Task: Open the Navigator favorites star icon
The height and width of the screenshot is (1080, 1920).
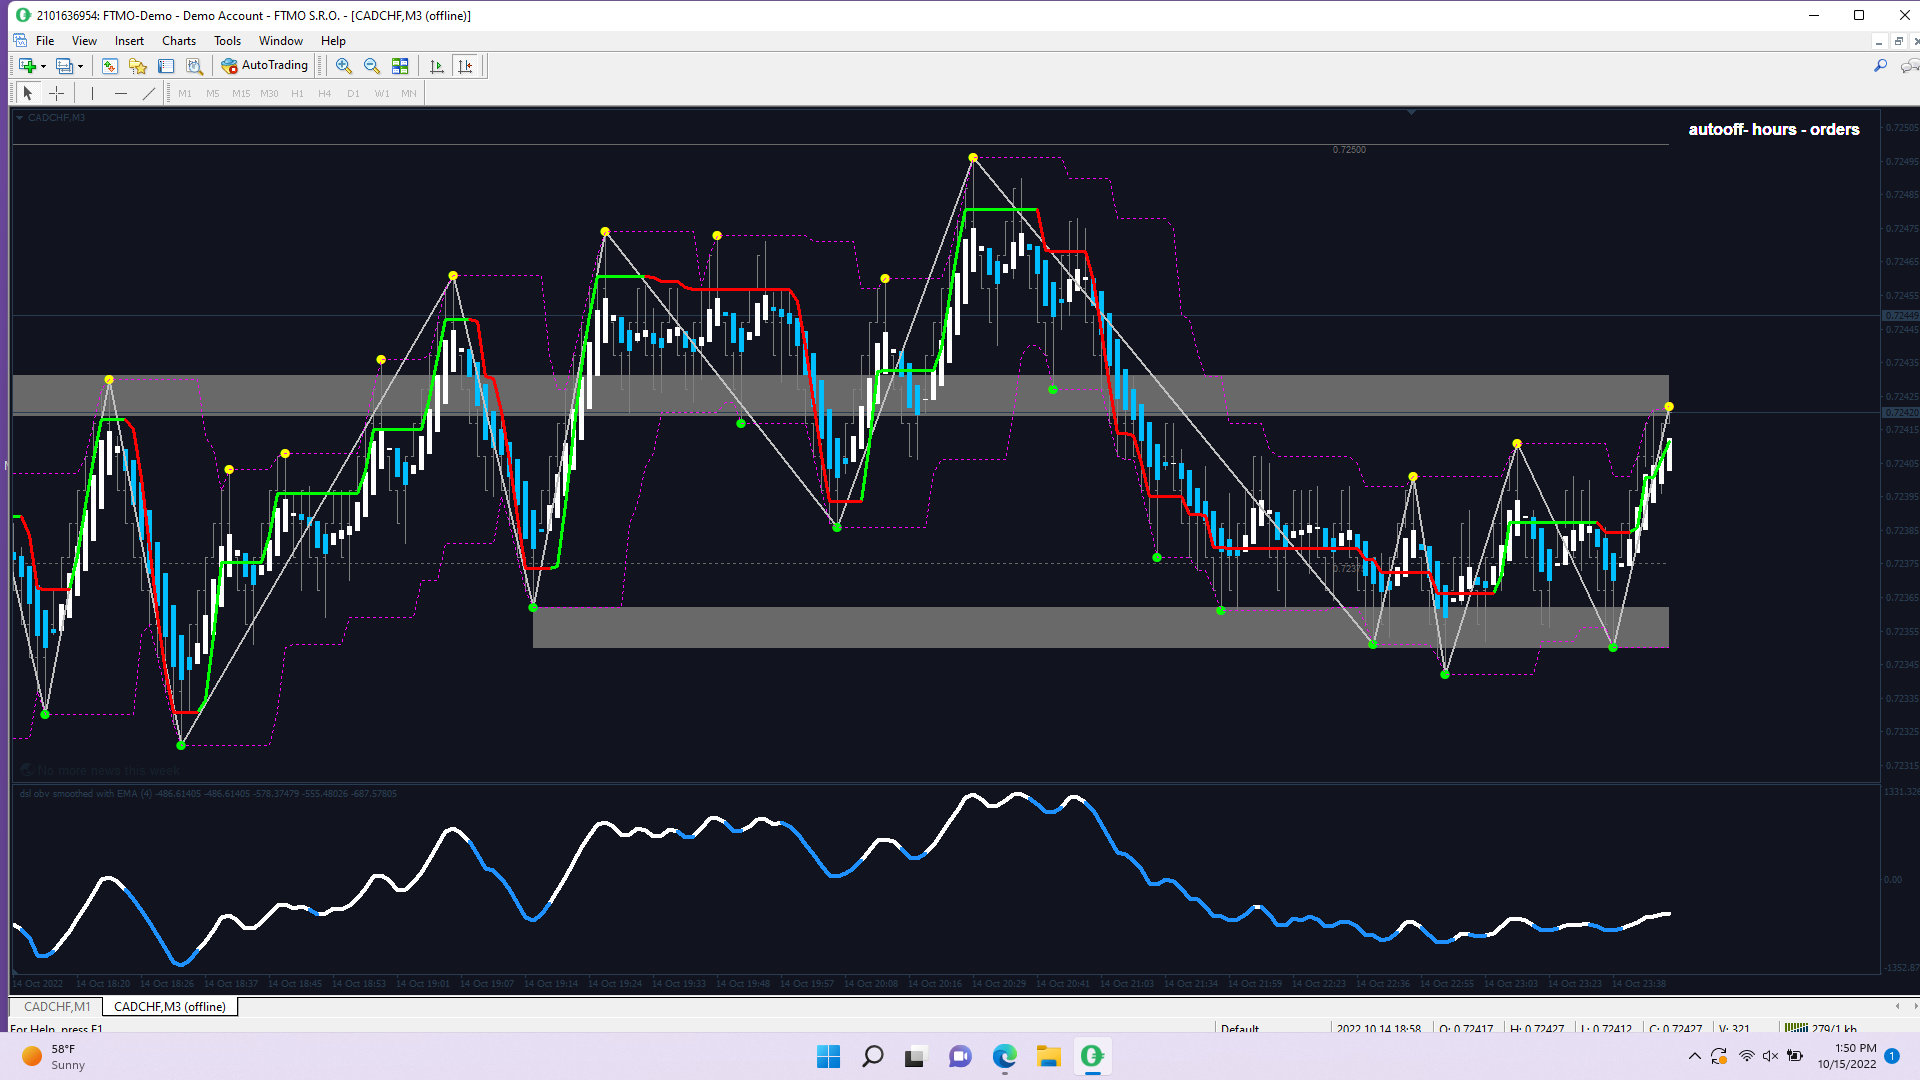Action: (138, 66)
